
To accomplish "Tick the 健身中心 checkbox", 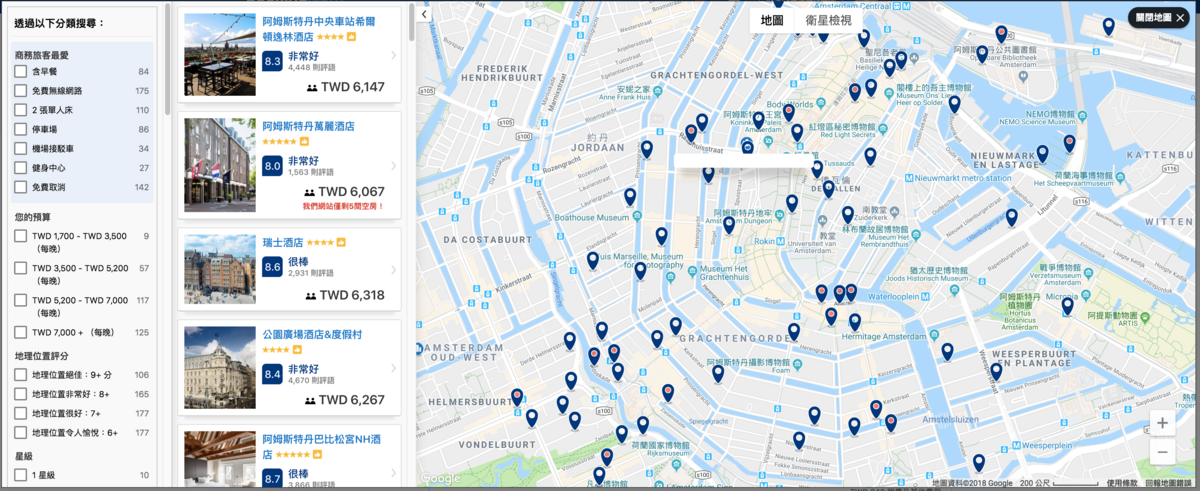I will 20,168.
